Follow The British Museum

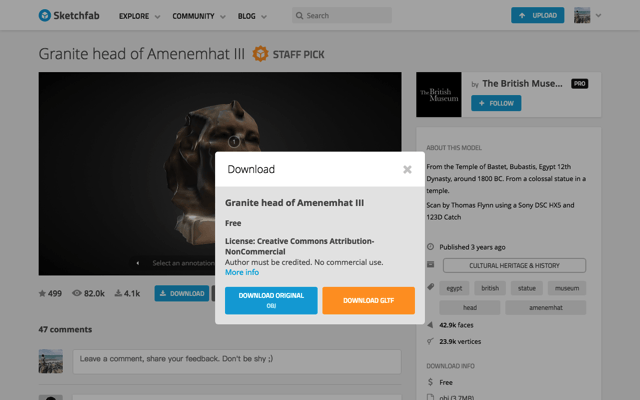pos(496,103)
